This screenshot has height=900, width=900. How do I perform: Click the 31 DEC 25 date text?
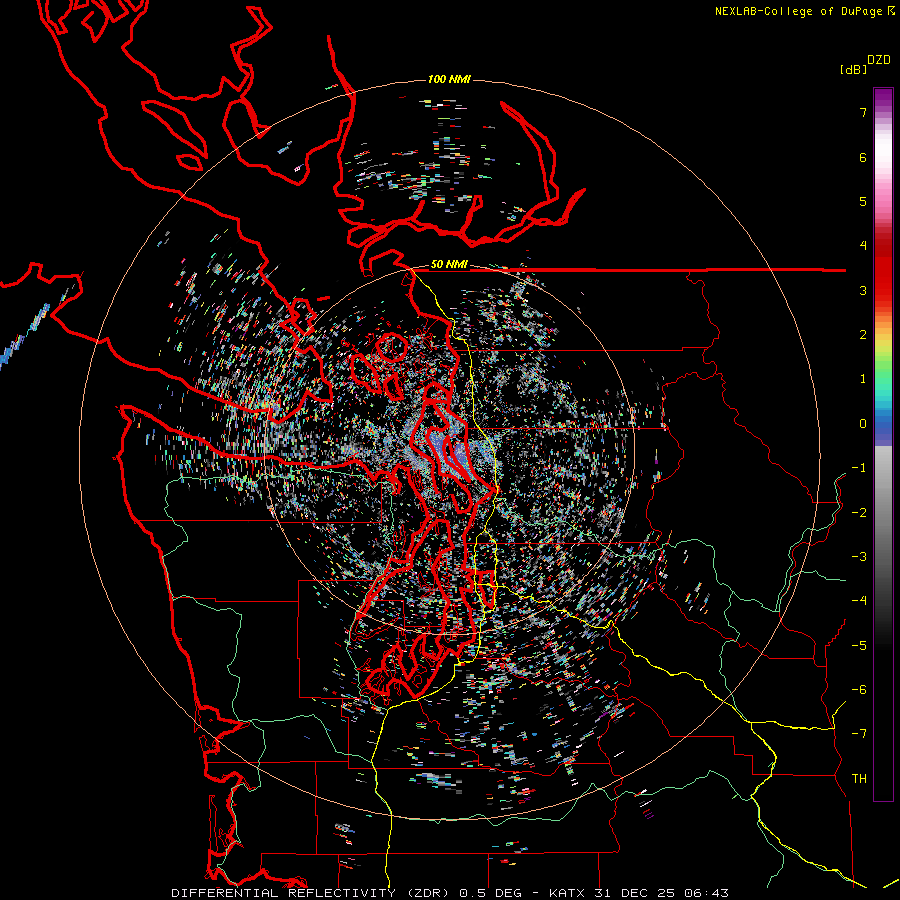pos(635,893)
